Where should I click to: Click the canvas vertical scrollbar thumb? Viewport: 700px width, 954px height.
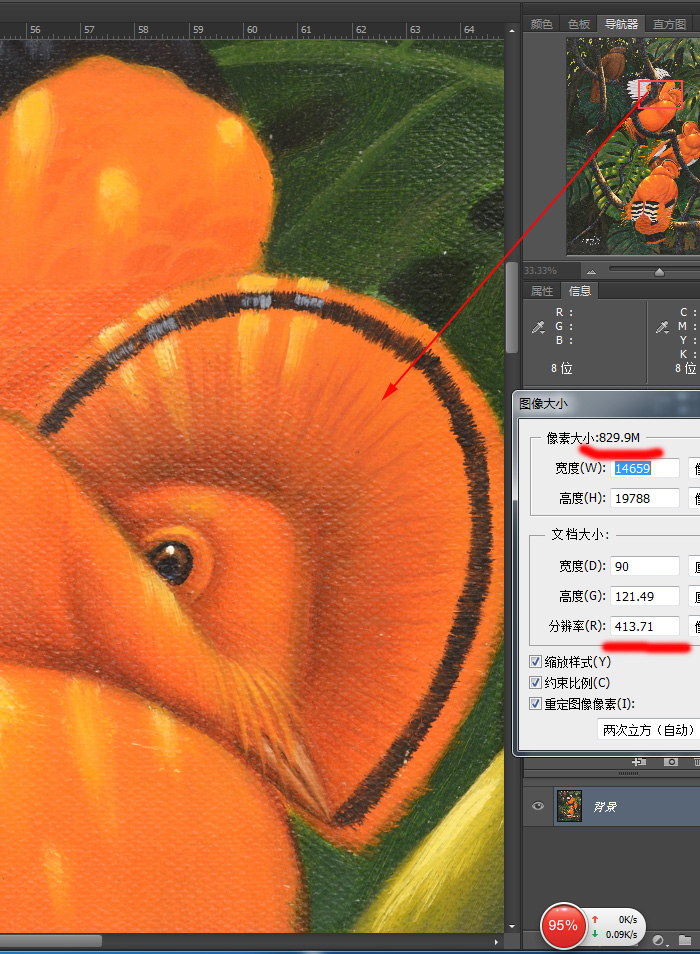(x=511, y=308)
